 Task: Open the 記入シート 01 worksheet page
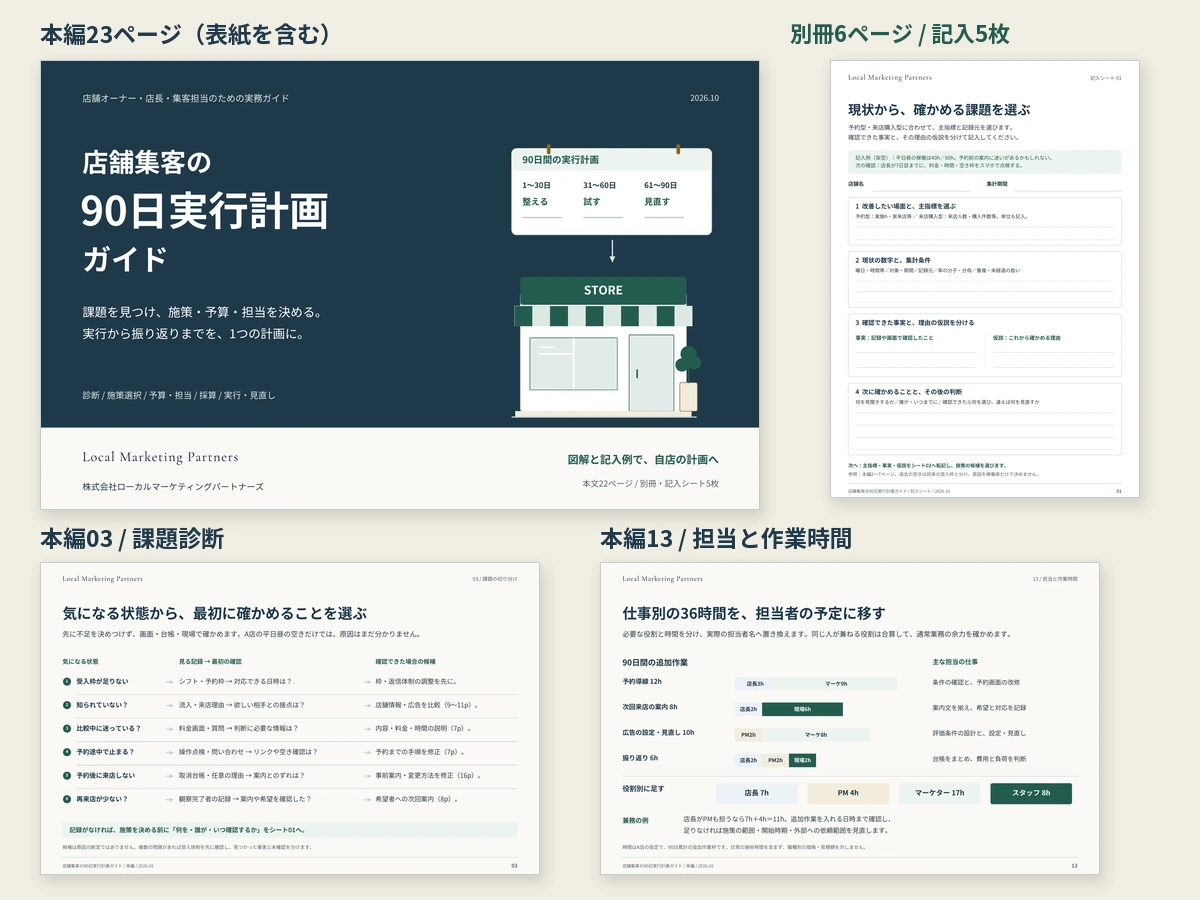(985, 279)
